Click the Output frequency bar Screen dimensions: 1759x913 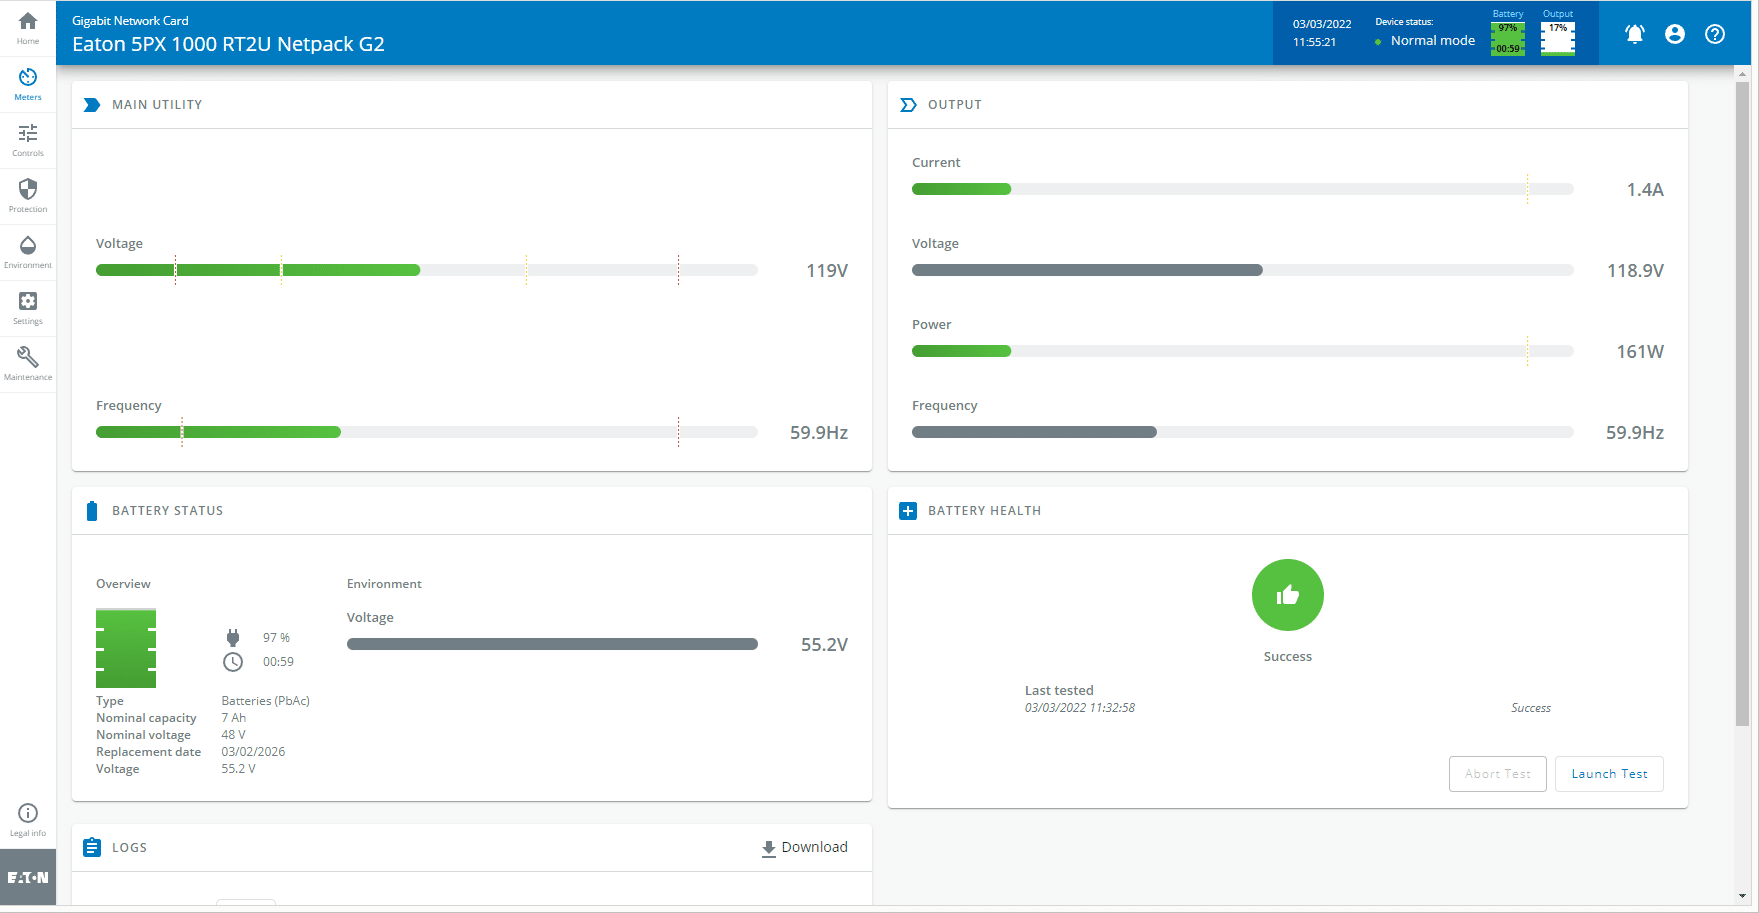(1243, 432)
